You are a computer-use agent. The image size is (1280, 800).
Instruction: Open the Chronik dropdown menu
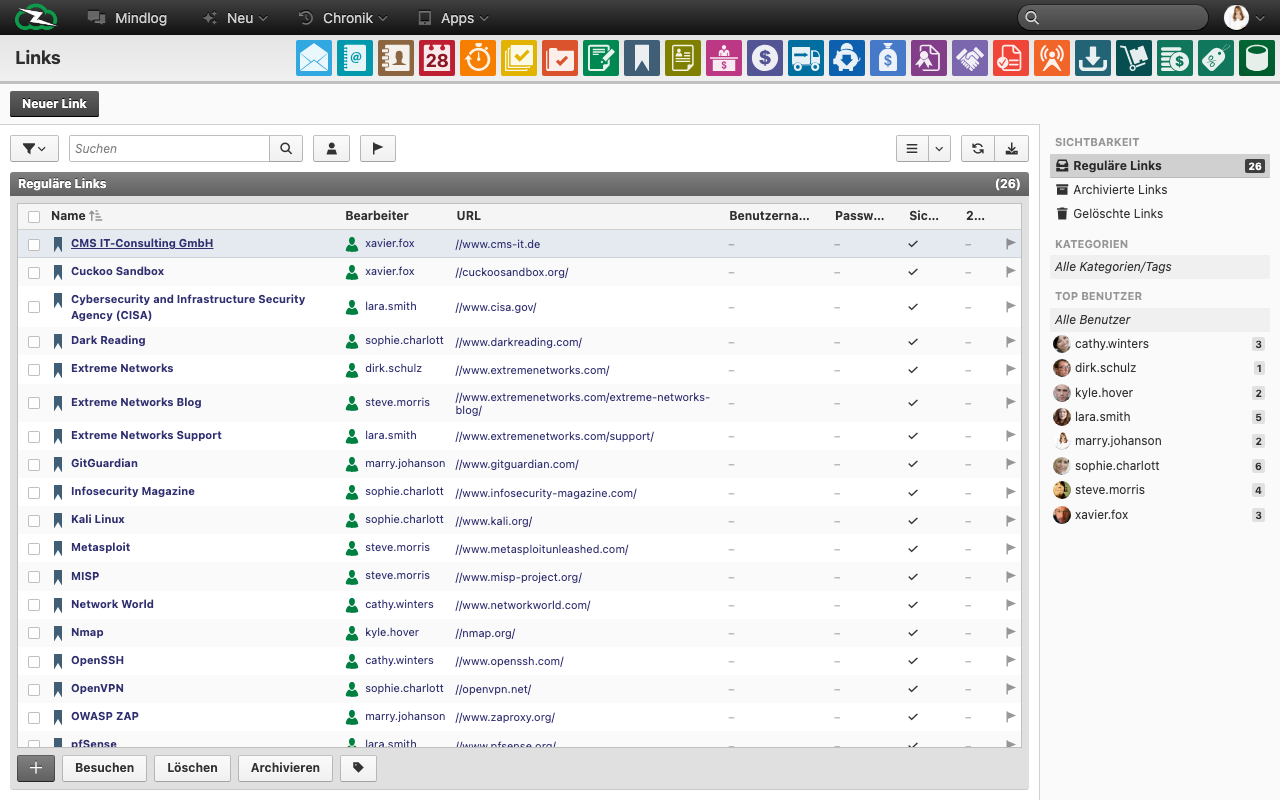[343, 18]
